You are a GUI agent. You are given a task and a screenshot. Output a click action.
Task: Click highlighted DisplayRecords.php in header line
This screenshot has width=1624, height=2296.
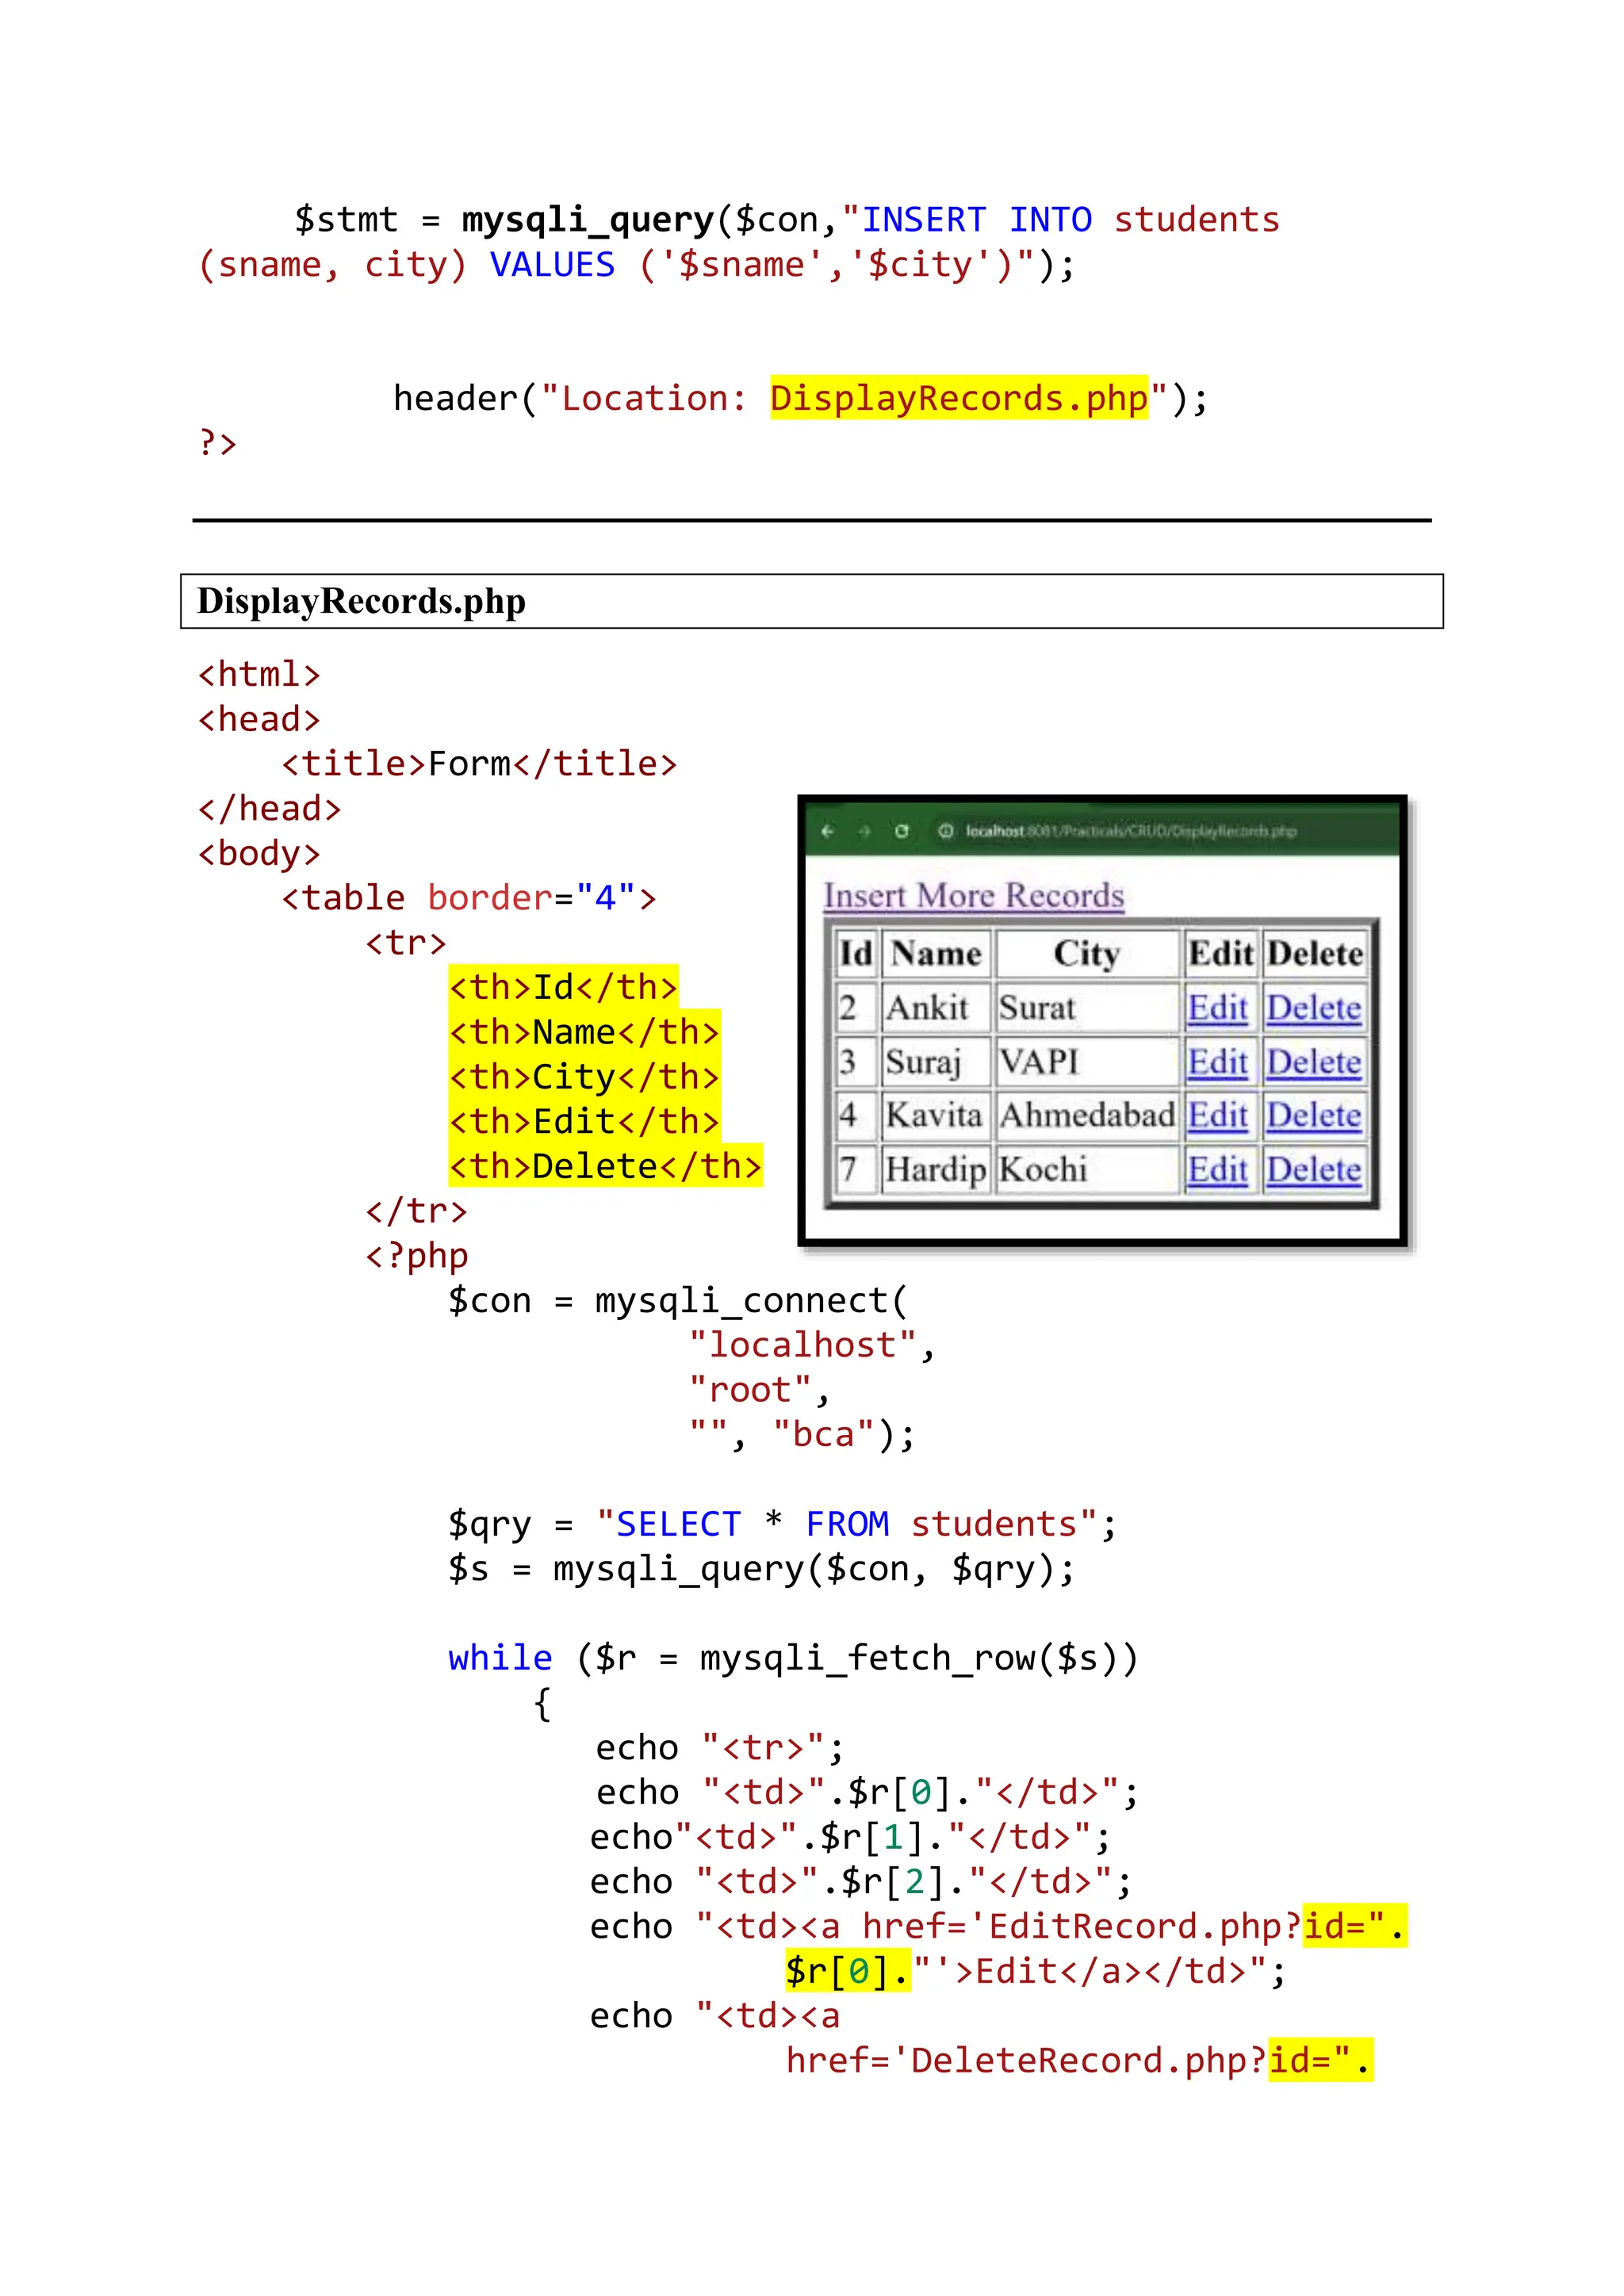click(x=958, y=398)
